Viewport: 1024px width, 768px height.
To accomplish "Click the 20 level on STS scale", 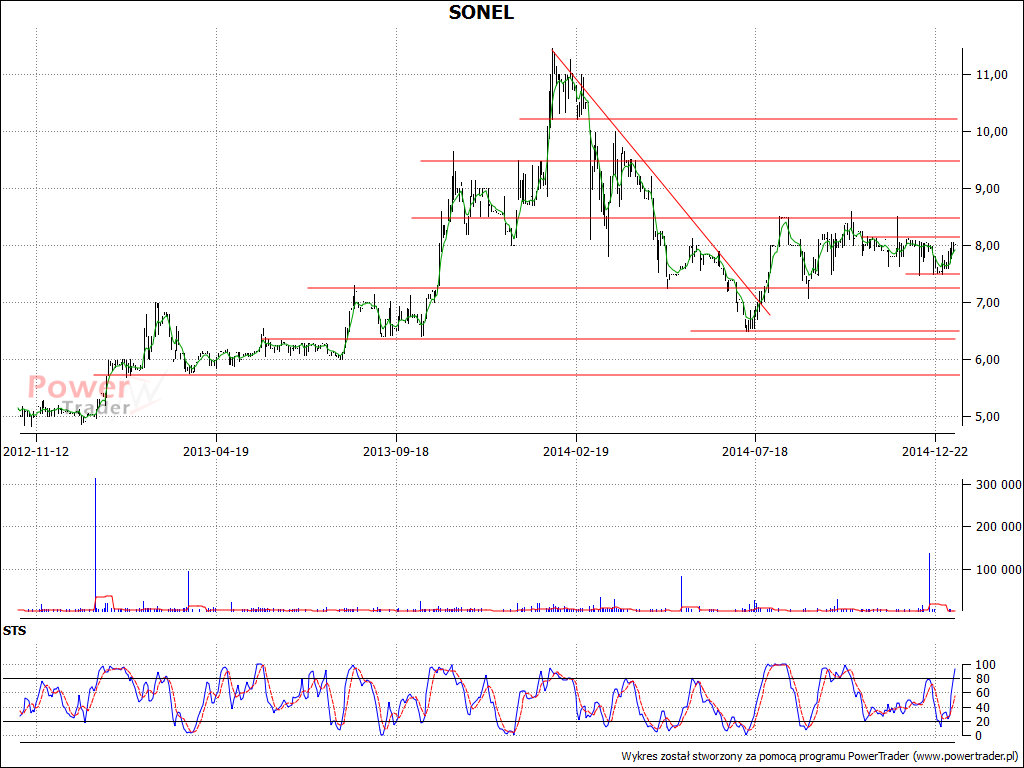I will 984,722.
